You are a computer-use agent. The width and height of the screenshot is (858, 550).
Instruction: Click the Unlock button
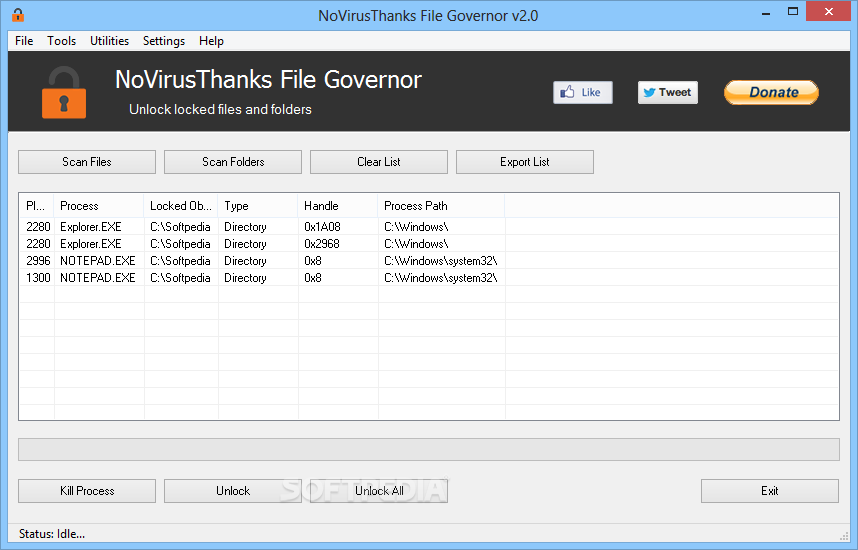pyautogui.click(x=233, y=491)
